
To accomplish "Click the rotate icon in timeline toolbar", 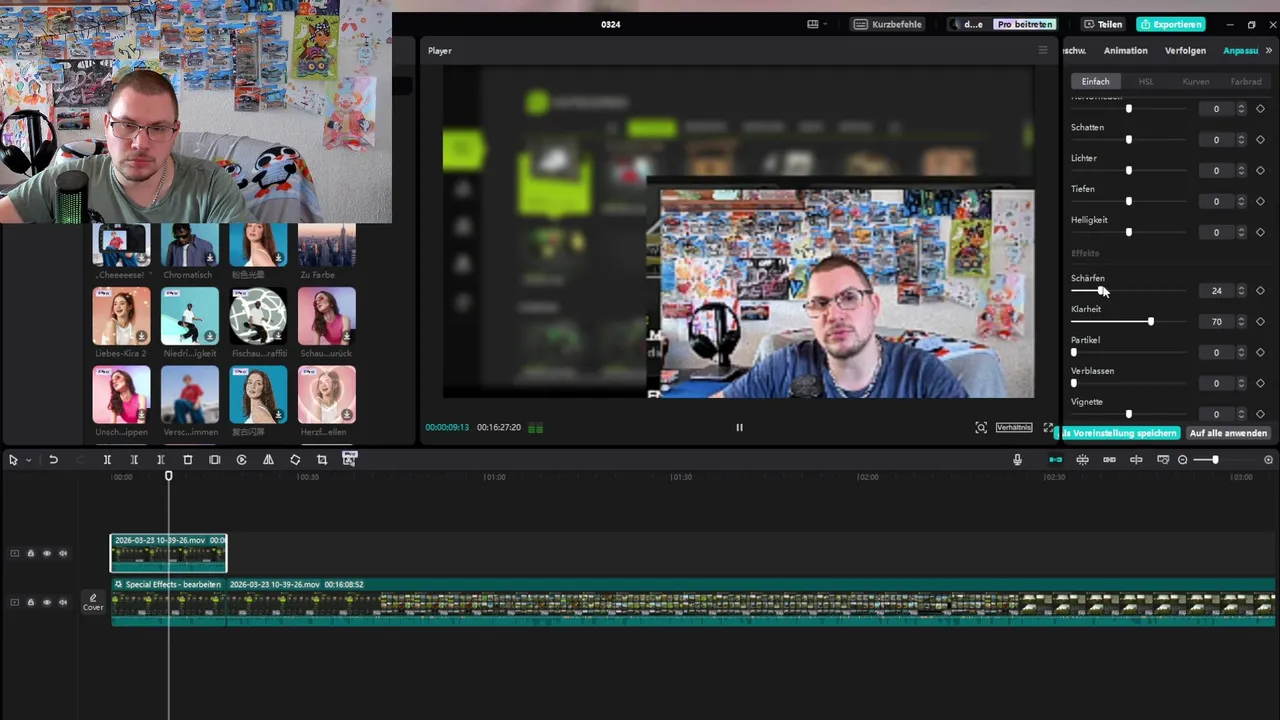I will (295, 460).
